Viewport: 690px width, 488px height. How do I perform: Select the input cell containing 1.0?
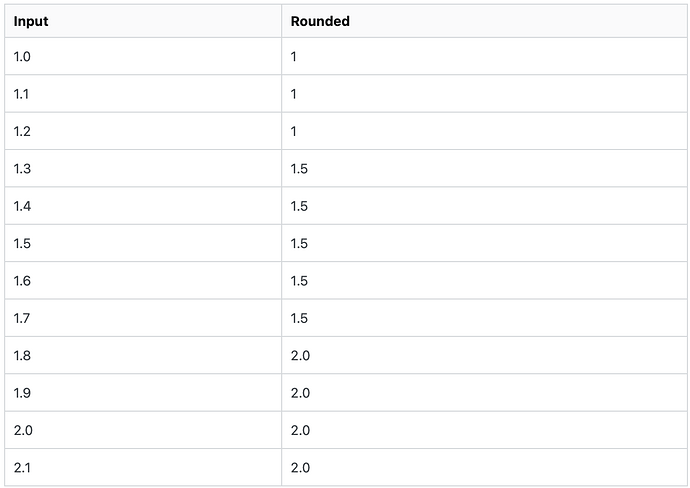point(22,57)
